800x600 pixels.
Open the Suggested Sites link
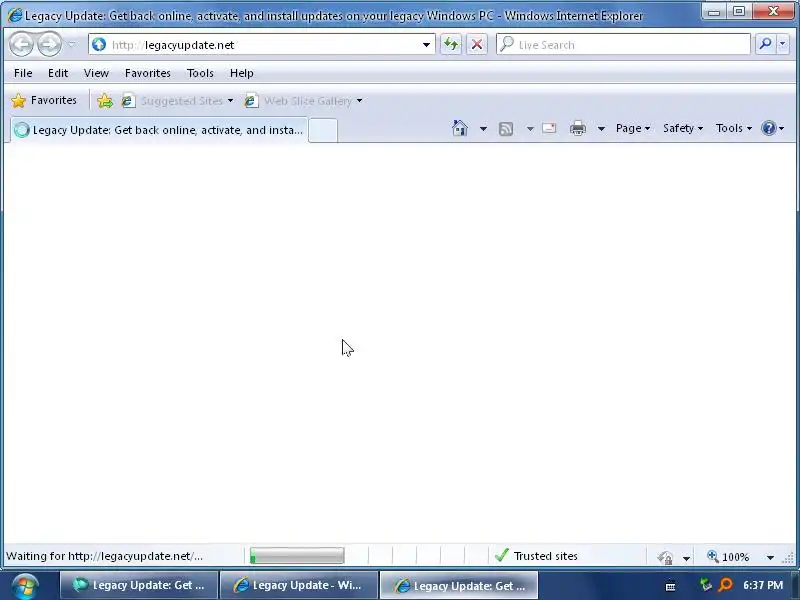pos(178,101)
